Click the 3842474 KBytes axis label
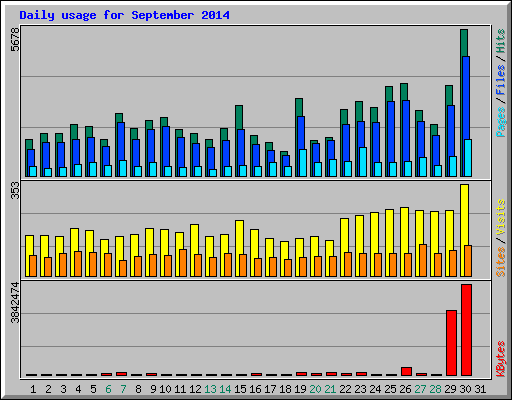 point(15,303)
